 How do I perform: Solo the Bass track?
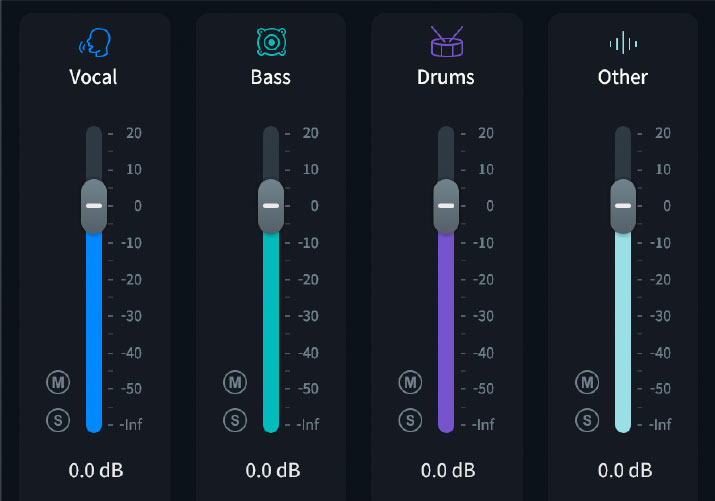(235, 419)
